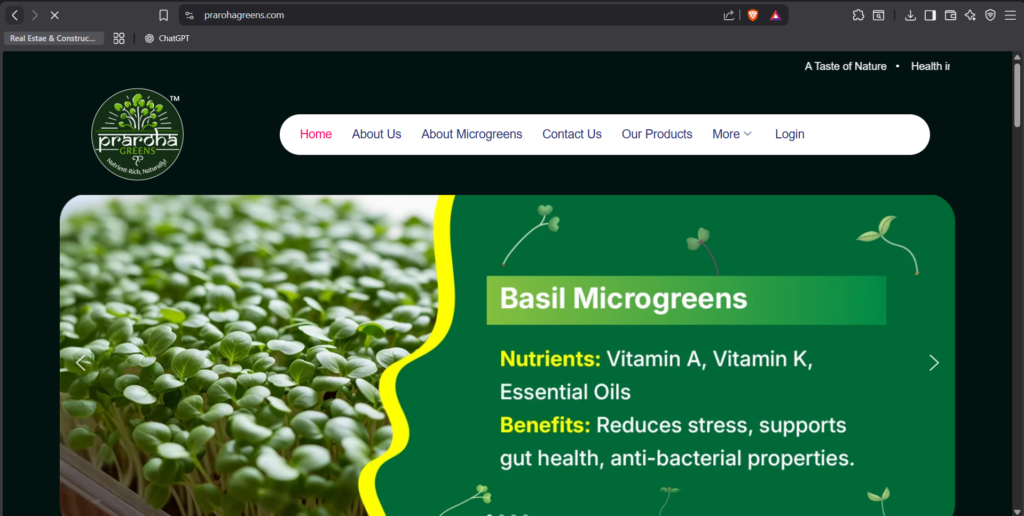
Task: Open the extensions puzzle icon
Action: 858,15
